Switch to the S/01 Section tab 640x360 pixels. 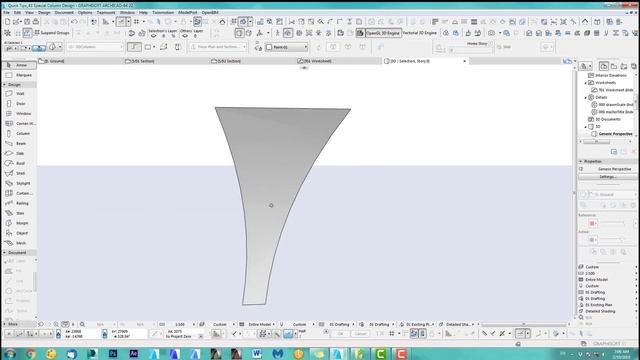pos(166,61)
